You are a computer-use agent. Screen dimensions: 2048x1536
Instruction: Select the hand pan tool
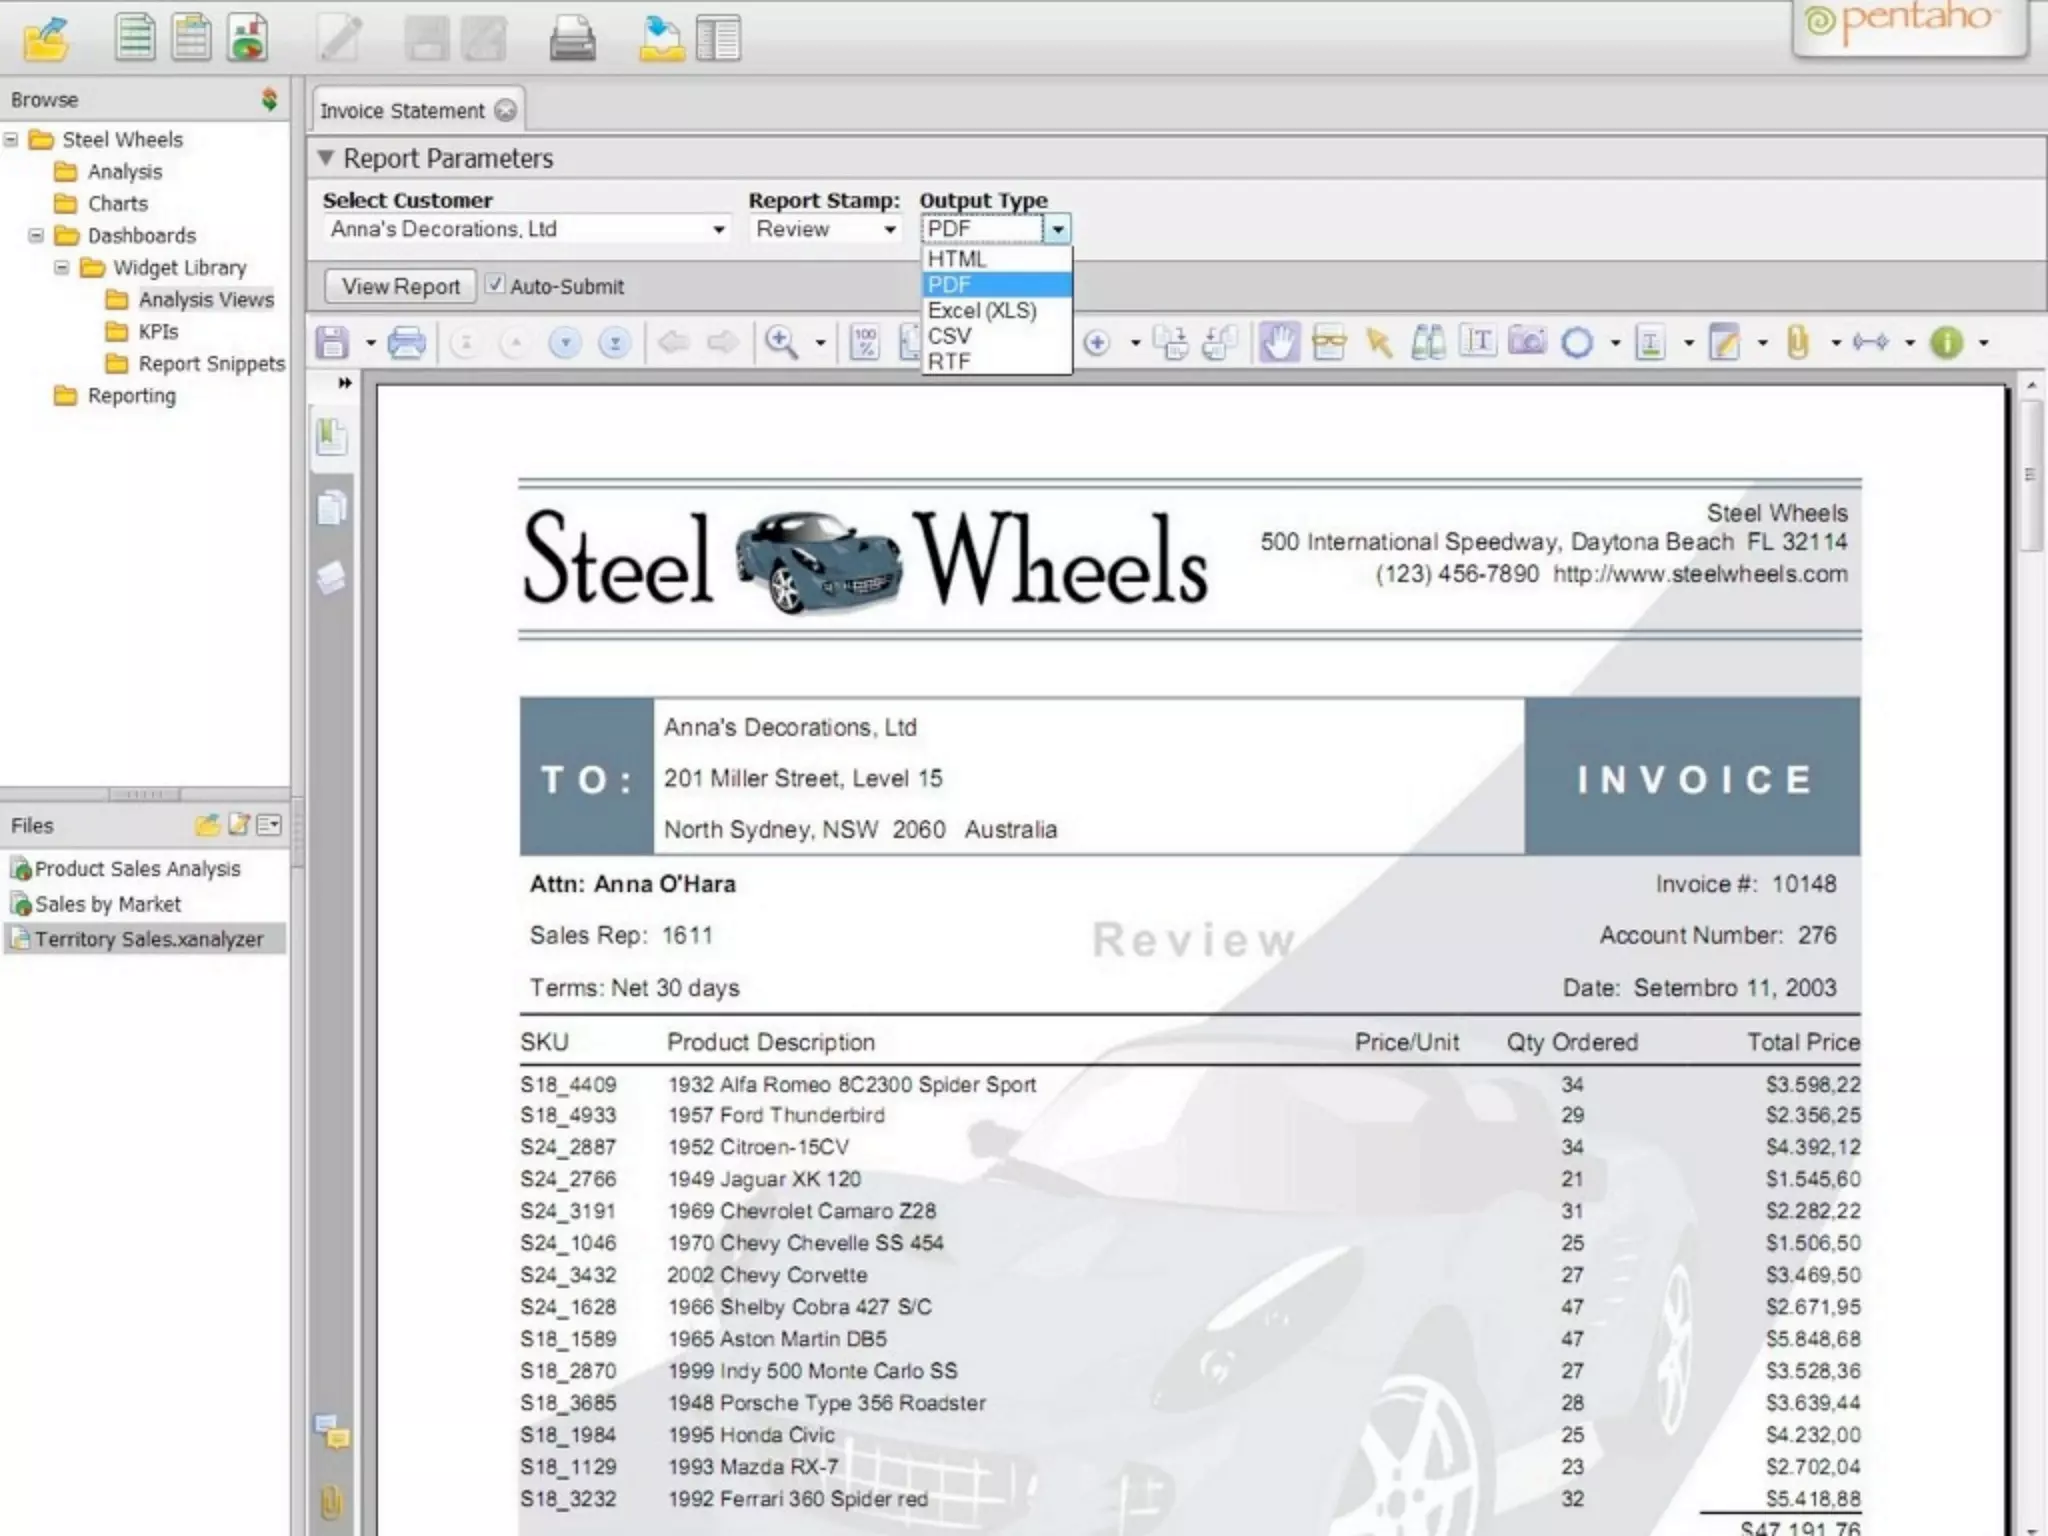(x=1278, y=343)
